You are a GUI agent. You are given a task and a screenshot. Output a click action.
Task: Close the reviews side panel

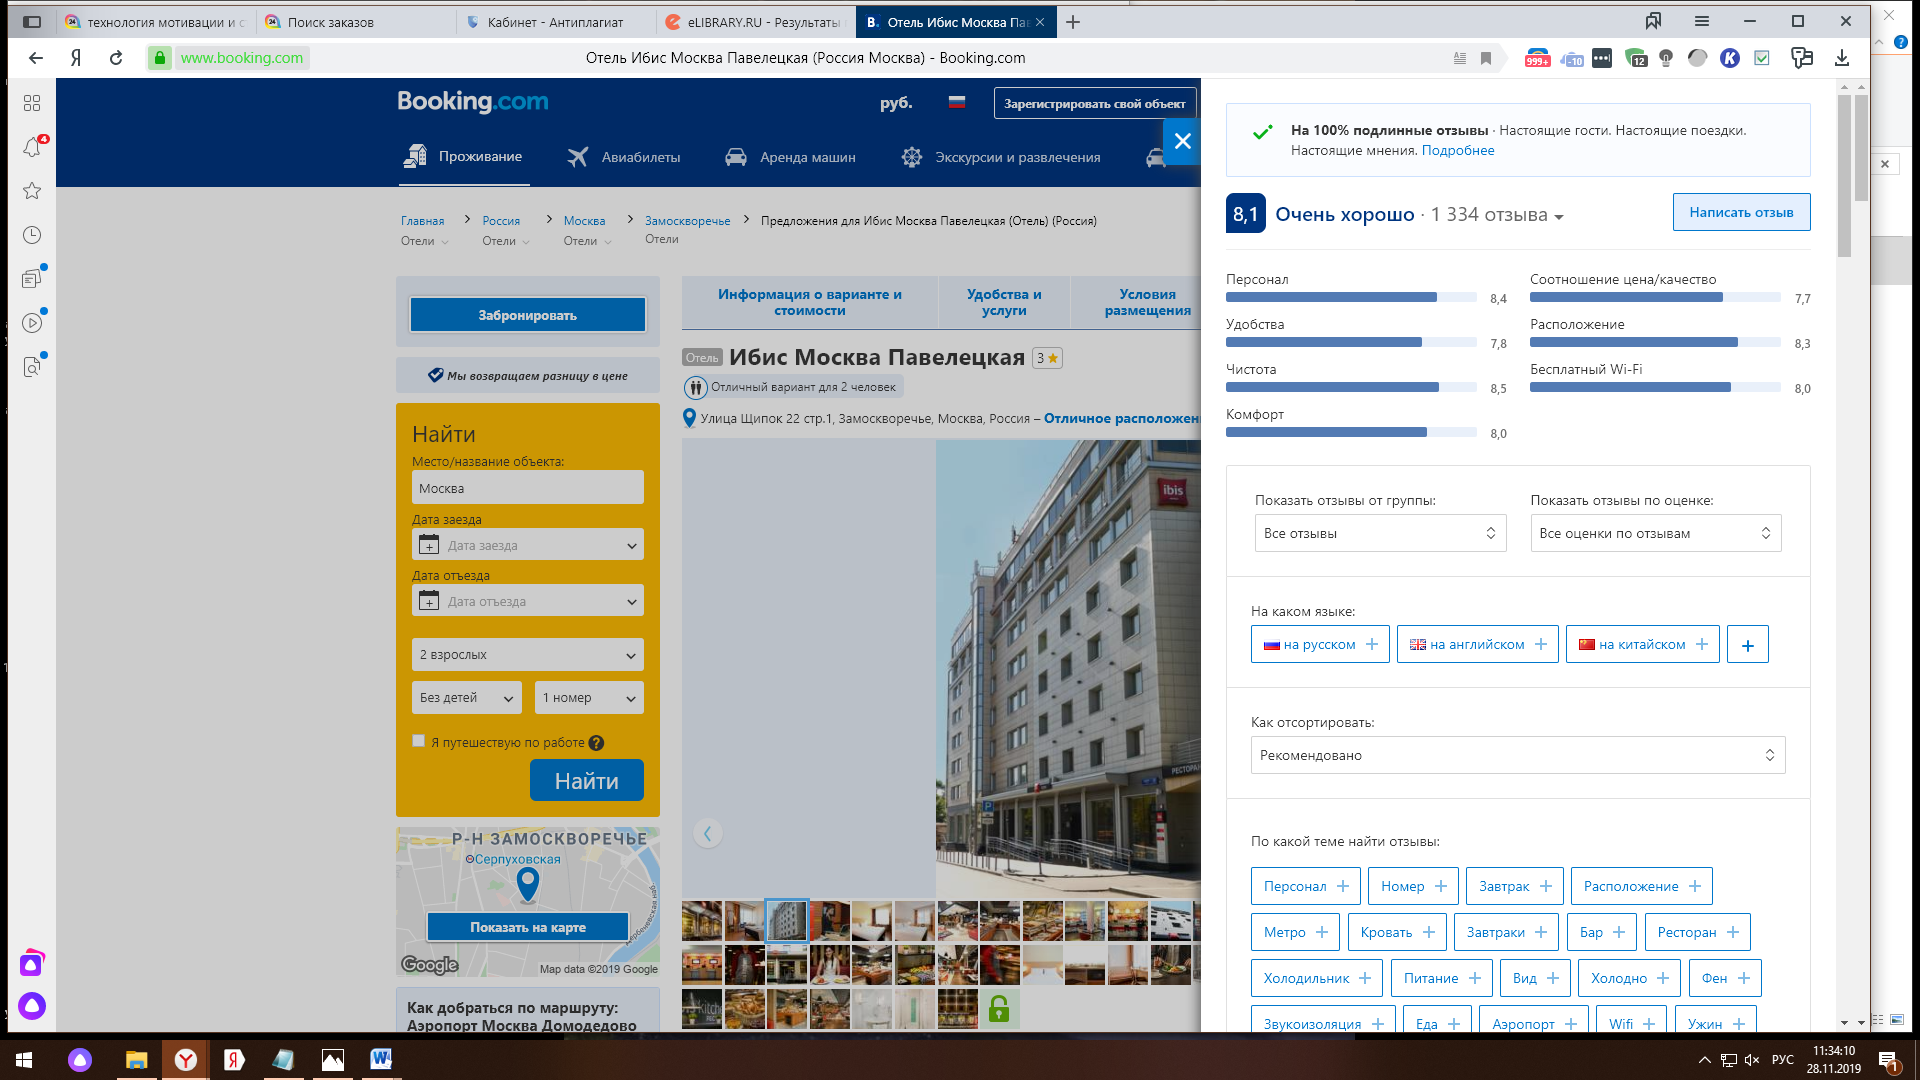1182,142
